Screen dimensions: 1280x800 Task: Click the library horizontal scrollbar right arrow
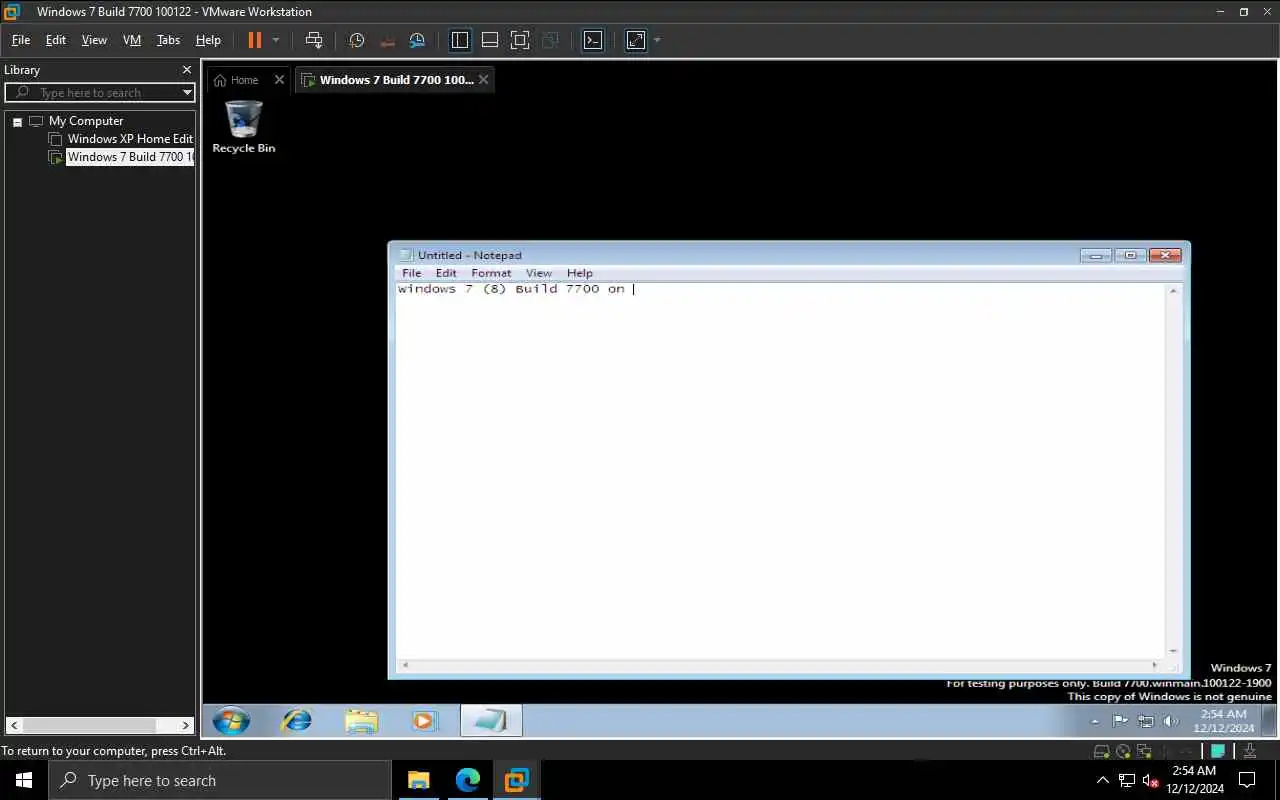click(x=186, y=726)
